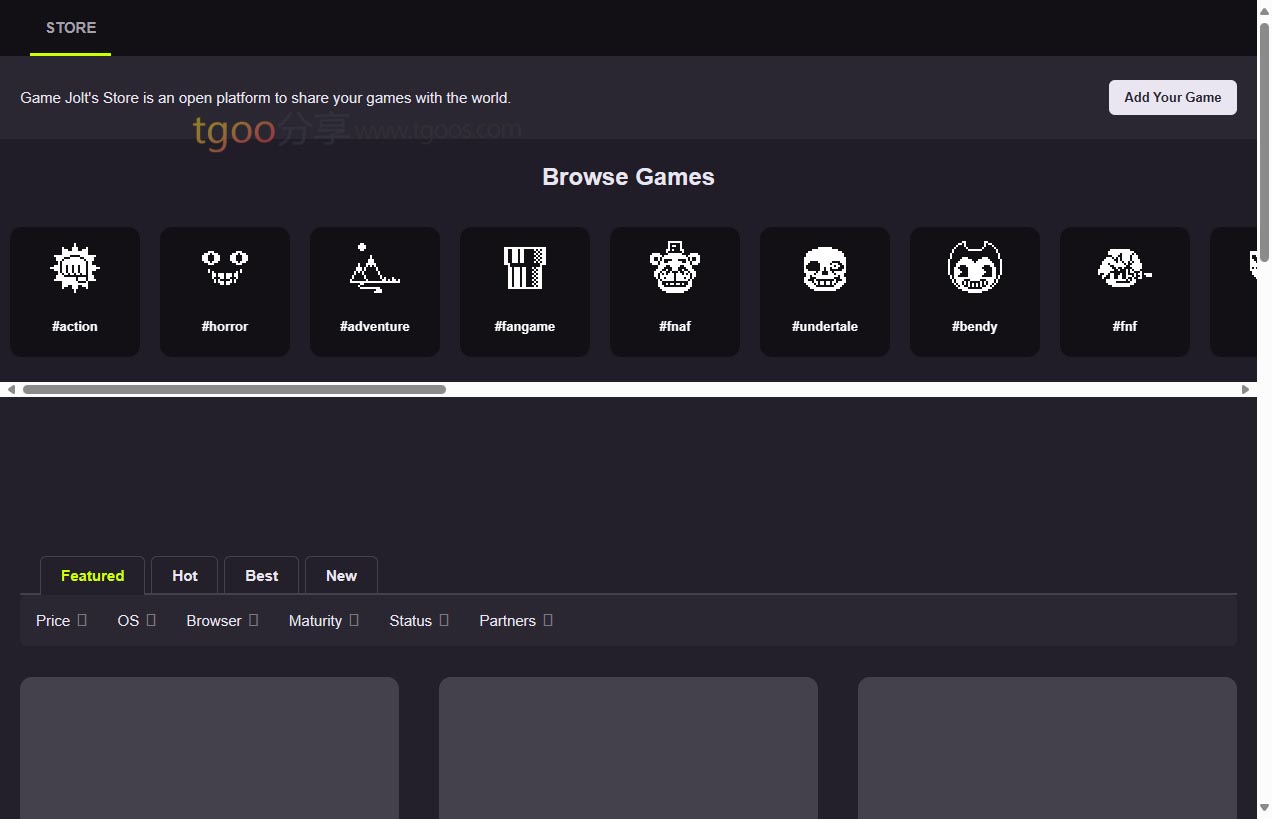Click the Add Your Game button

click(1172, 98)
